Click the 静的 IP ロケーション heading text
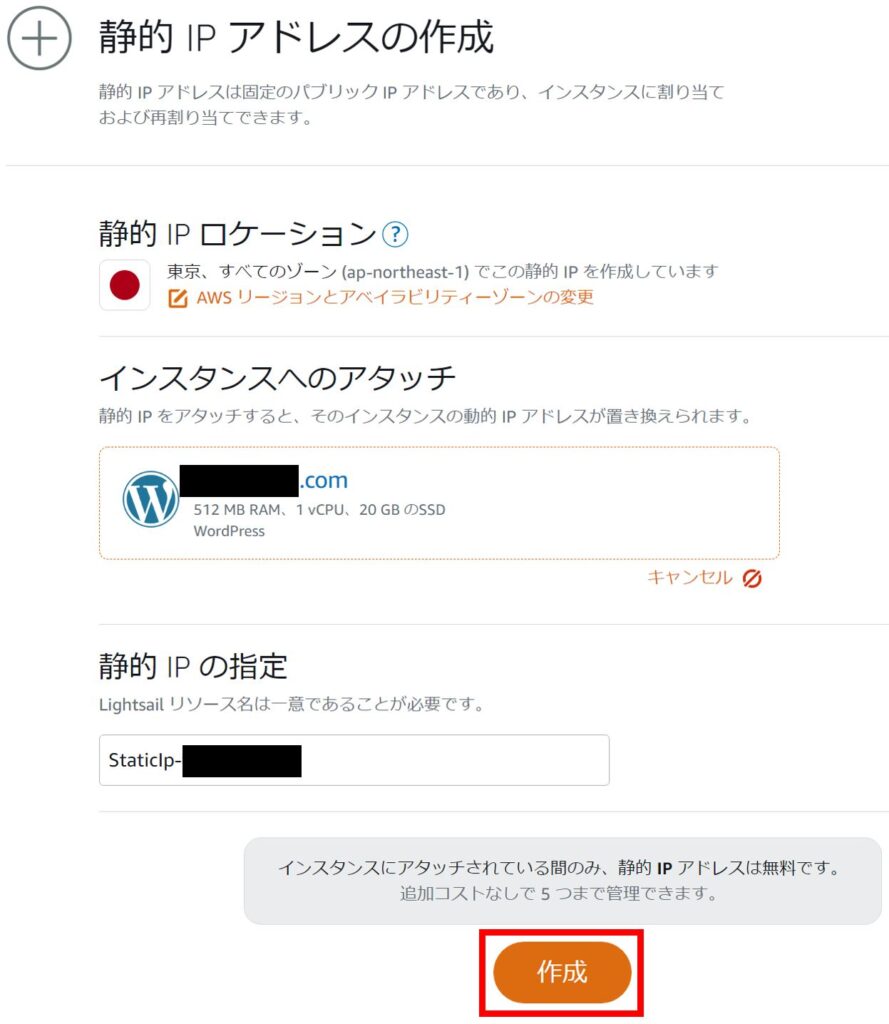This screenshot has width=889, height=1024. click(238, 234)
